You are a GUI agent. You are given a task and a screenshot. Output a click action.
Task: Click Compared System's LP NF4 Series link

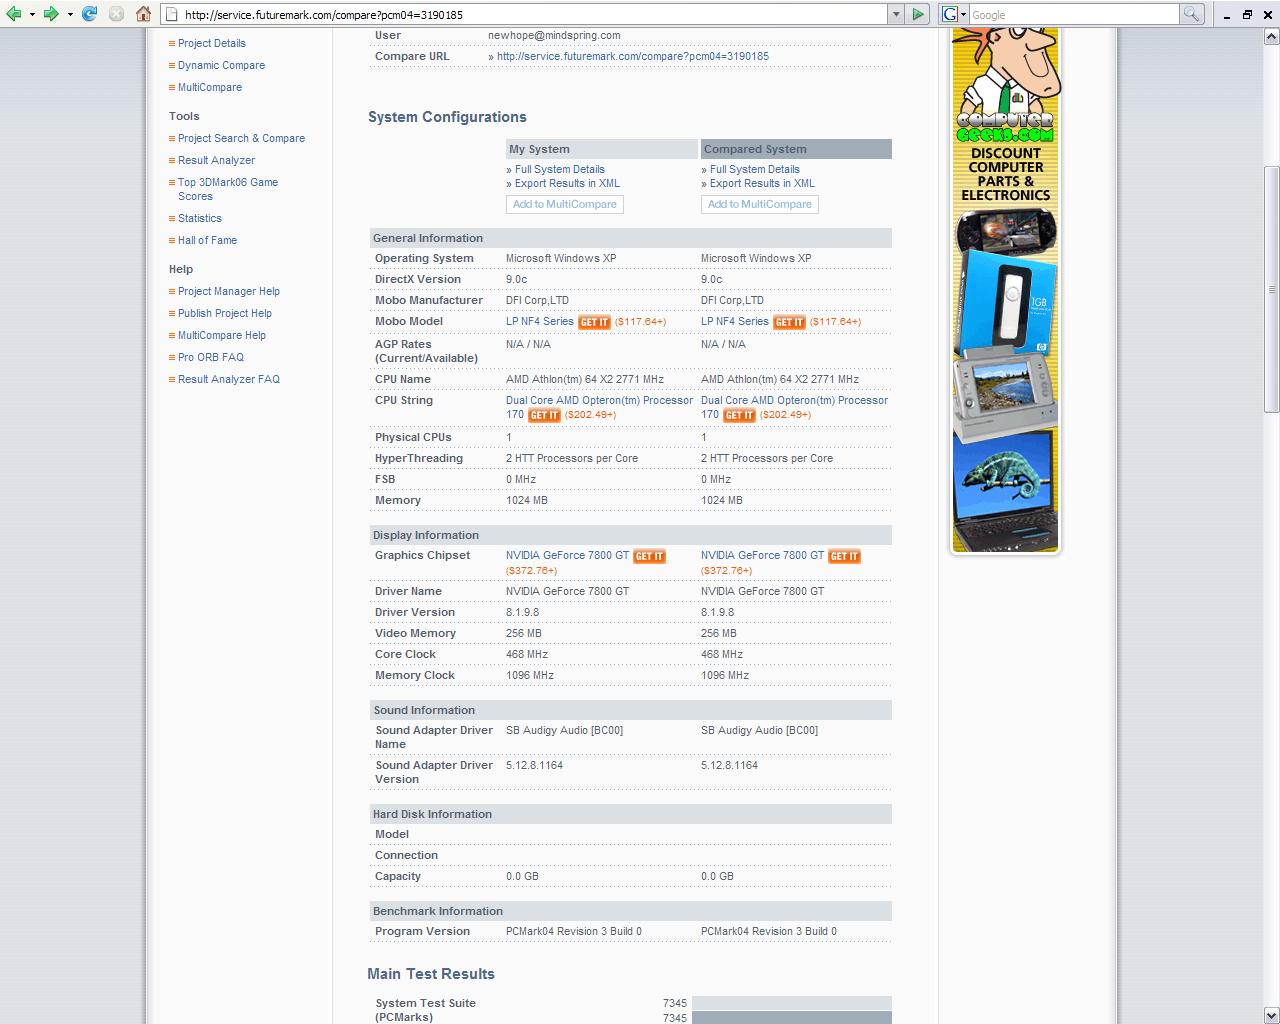coord(735,321)
